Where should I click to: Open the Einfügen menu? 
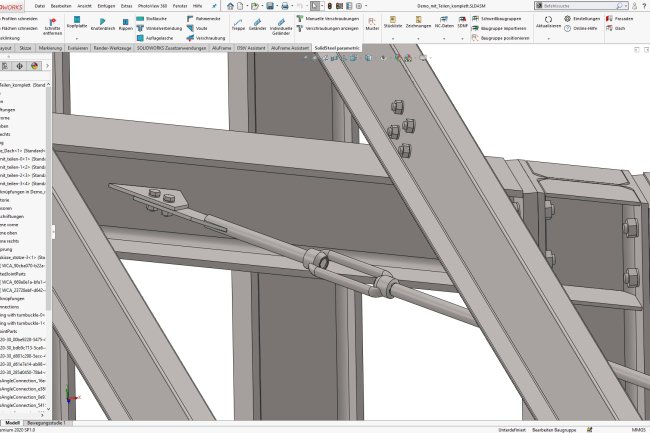click(106, 6)
